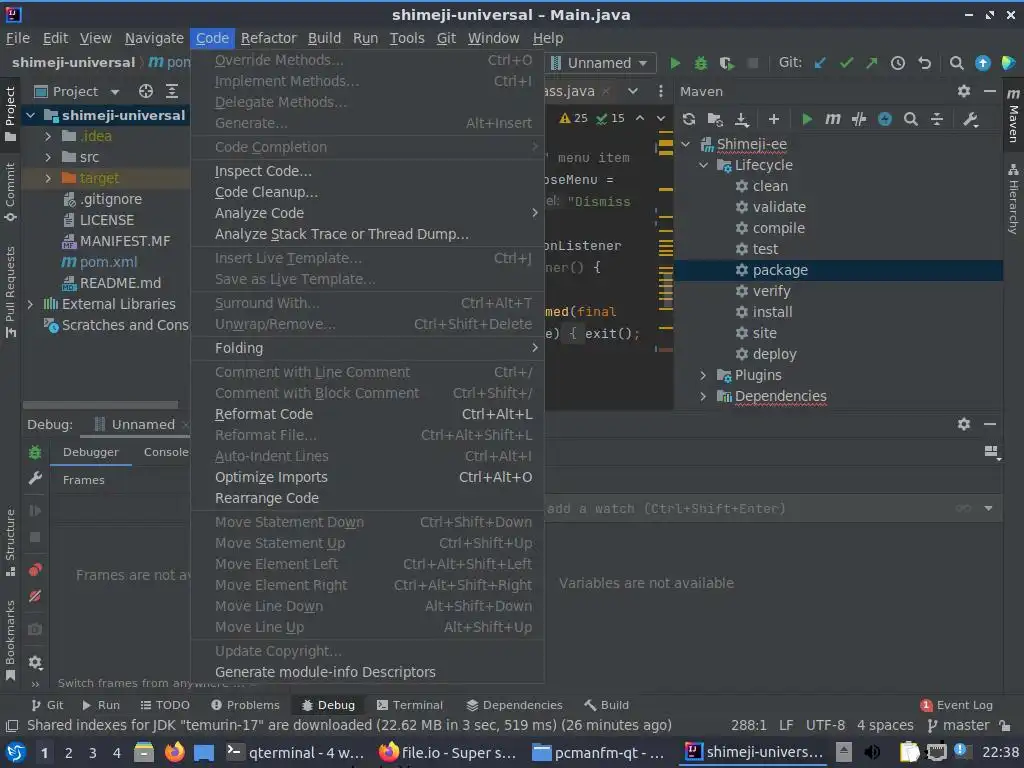Open the Unnamed run configuration dropdown
The height and width of the screenshot is (768, 1024).
[601, 63]
